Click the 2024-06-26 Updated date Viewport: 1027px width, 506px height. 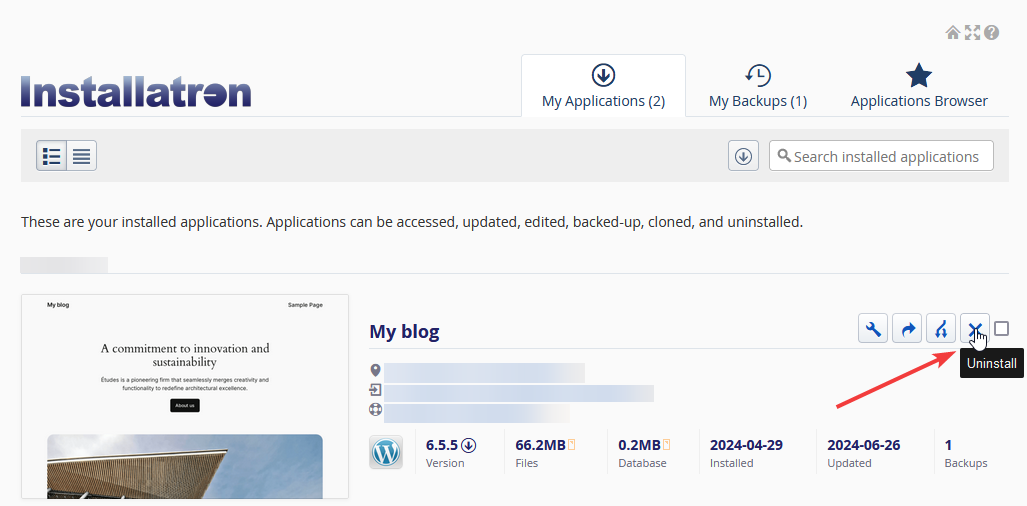tap(863, 445)
